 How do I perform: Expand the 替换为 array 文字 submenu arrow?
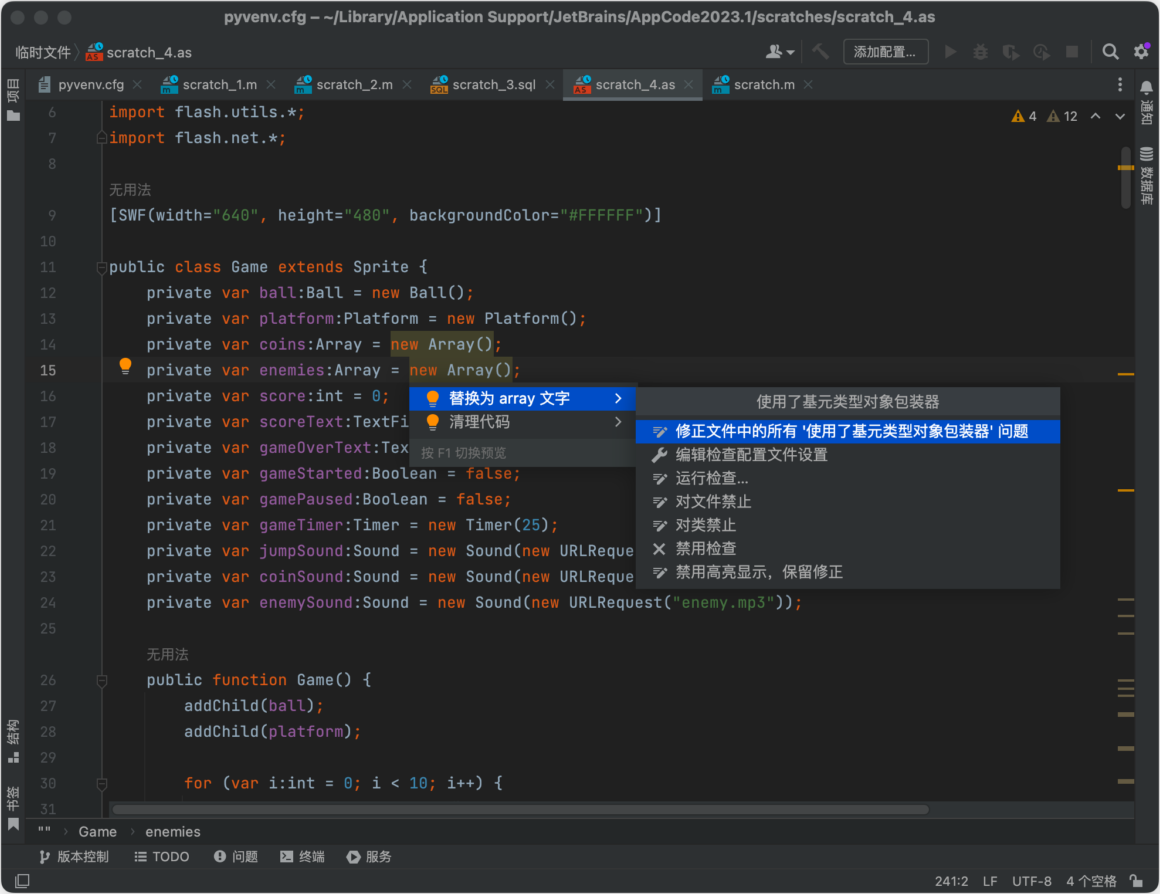point(618,399)
